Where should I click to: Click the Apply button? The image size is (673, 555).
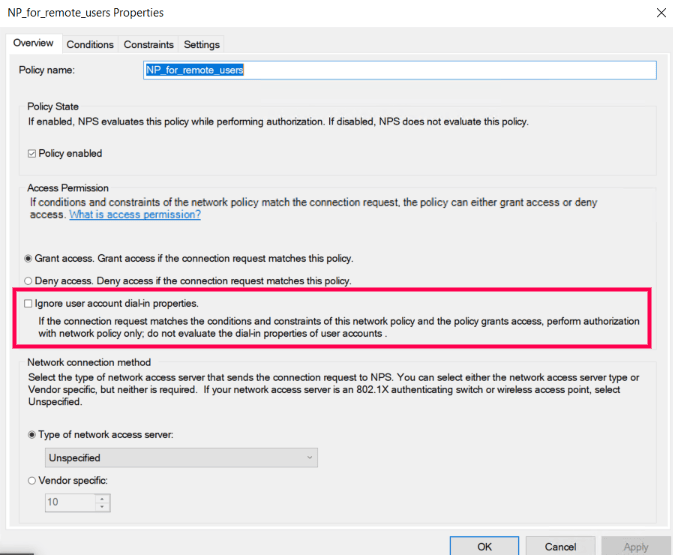(x=635, y=546)
